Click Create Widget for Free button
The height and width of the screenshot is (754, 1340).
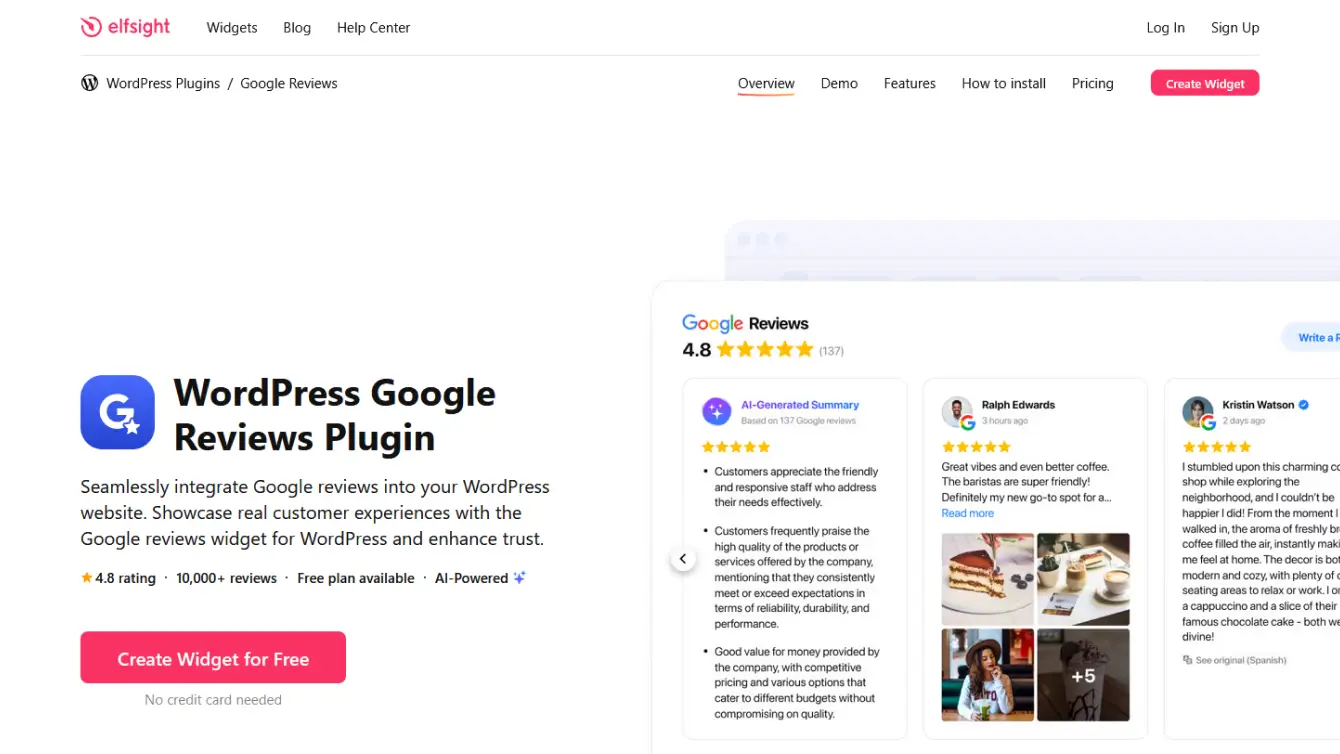tap(213, 657)
